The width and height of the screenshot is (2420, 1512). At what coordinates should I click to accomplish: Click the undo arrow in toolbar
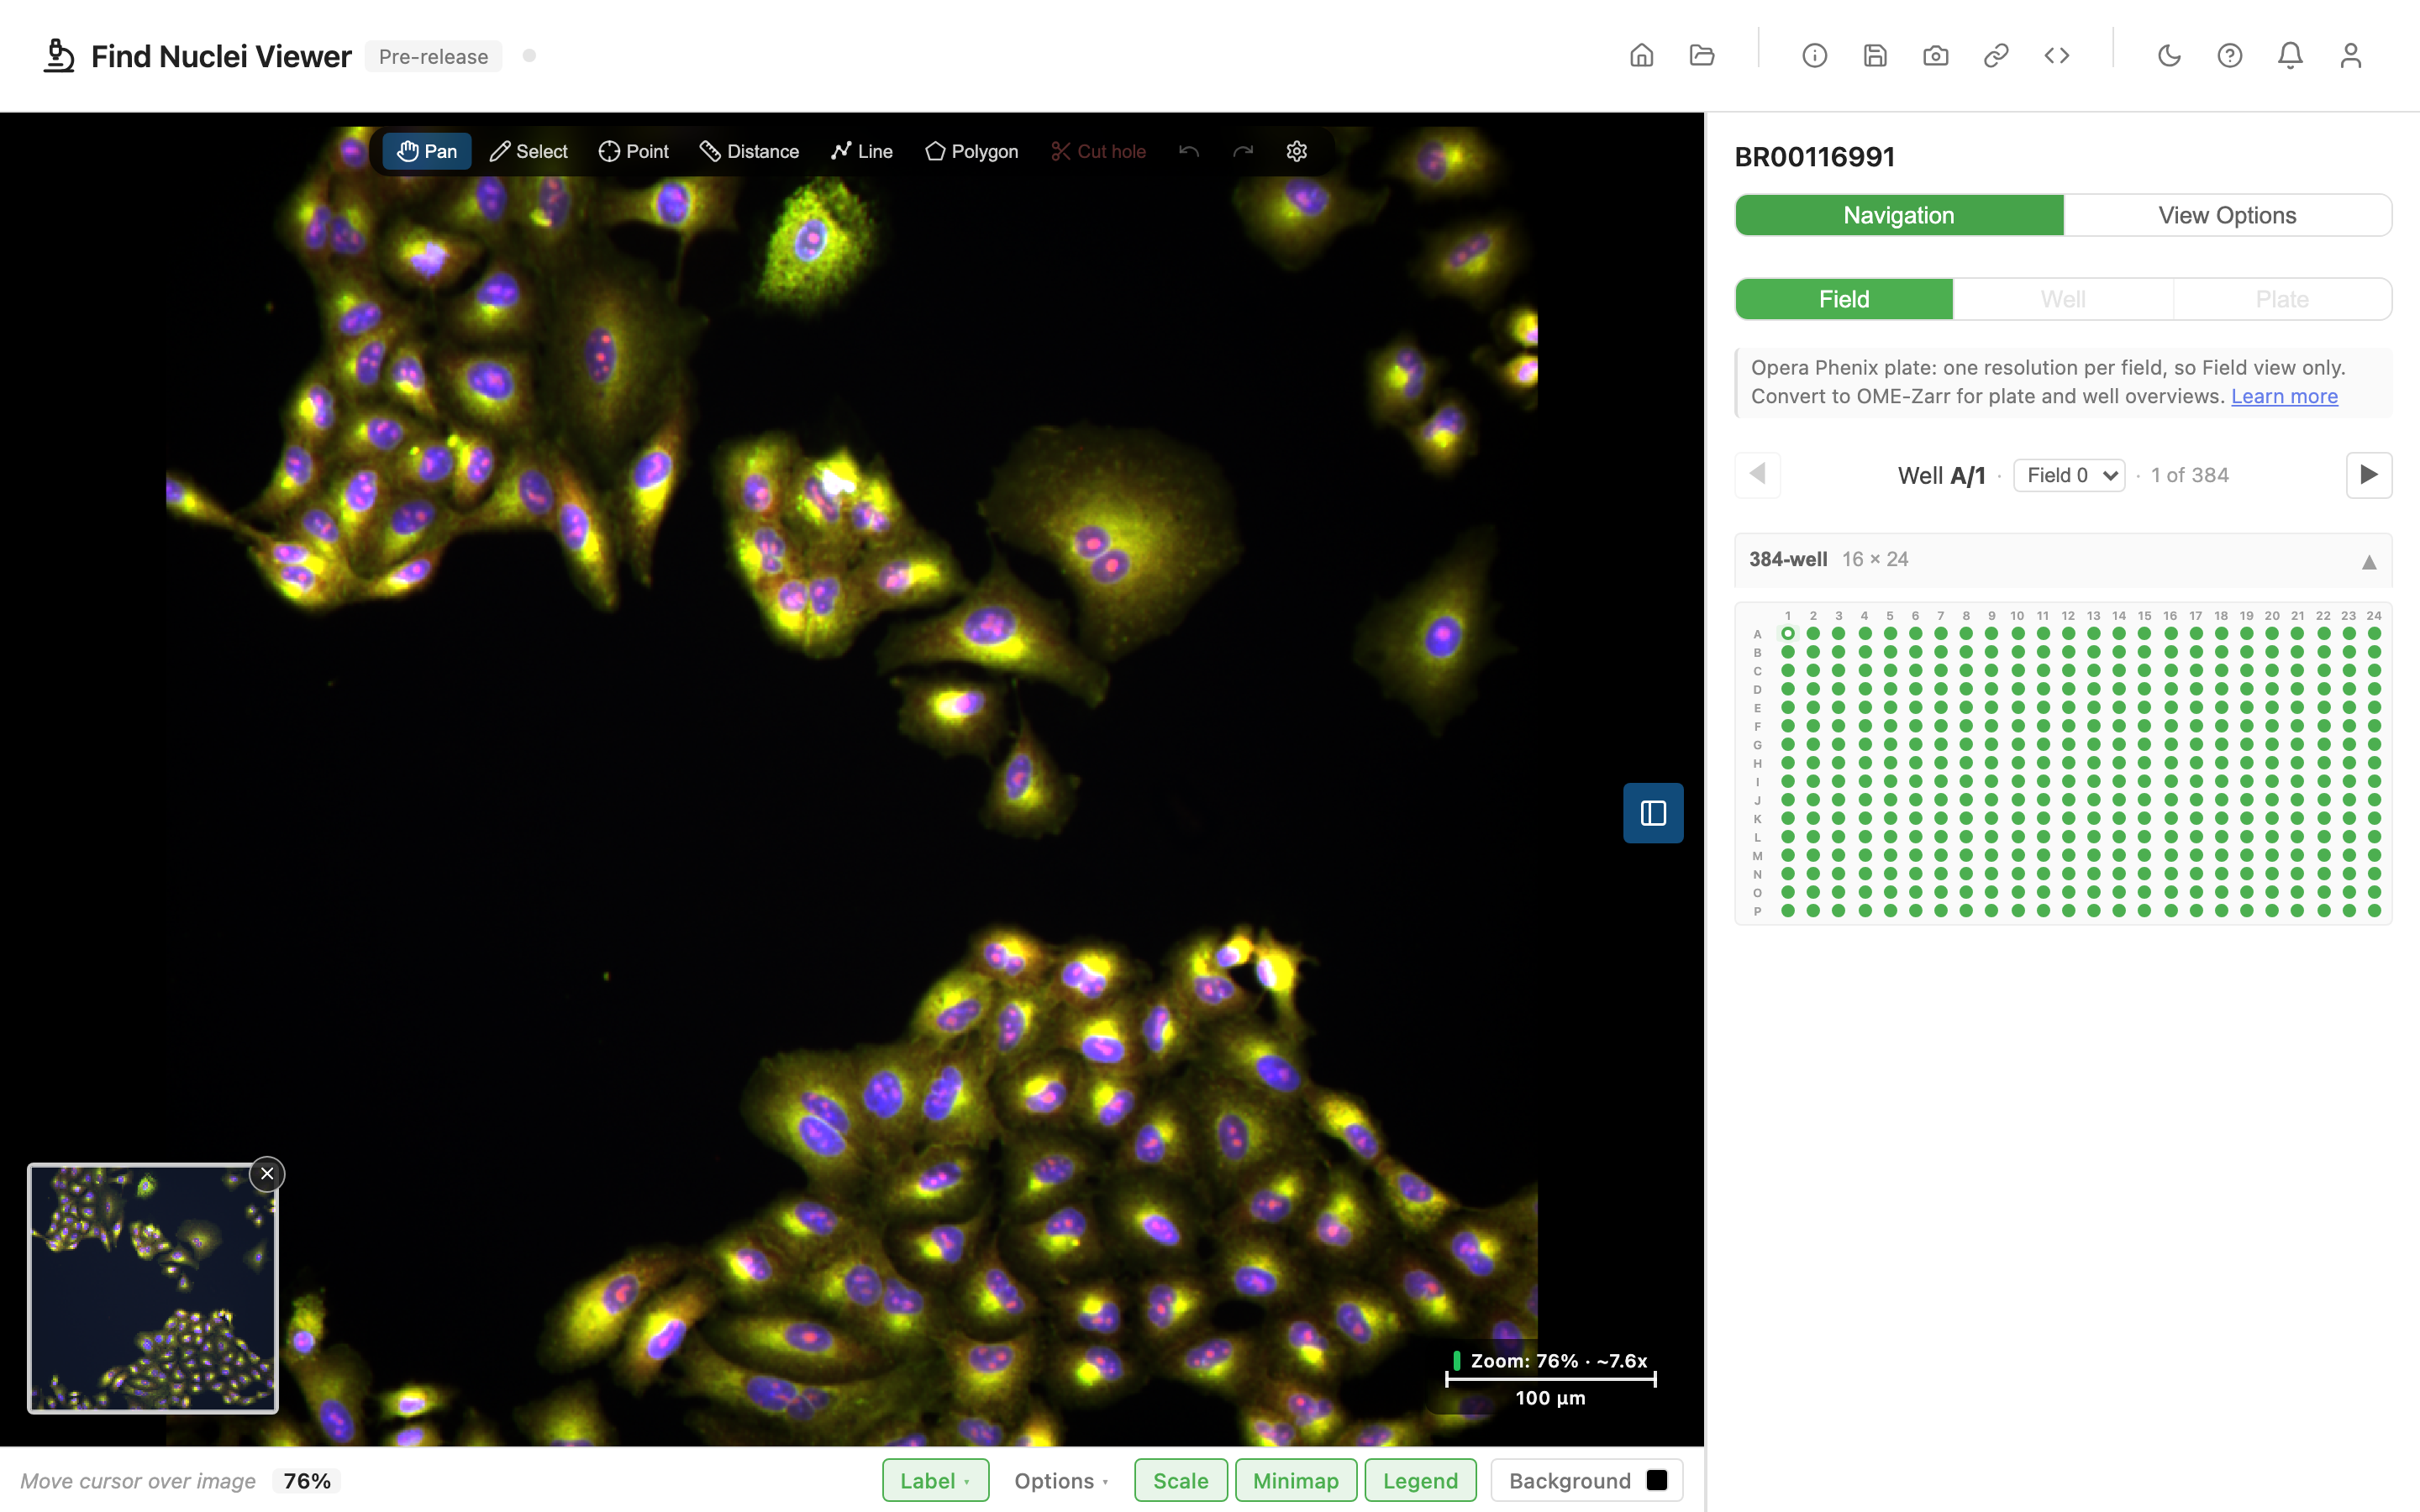pos(1188,151)
